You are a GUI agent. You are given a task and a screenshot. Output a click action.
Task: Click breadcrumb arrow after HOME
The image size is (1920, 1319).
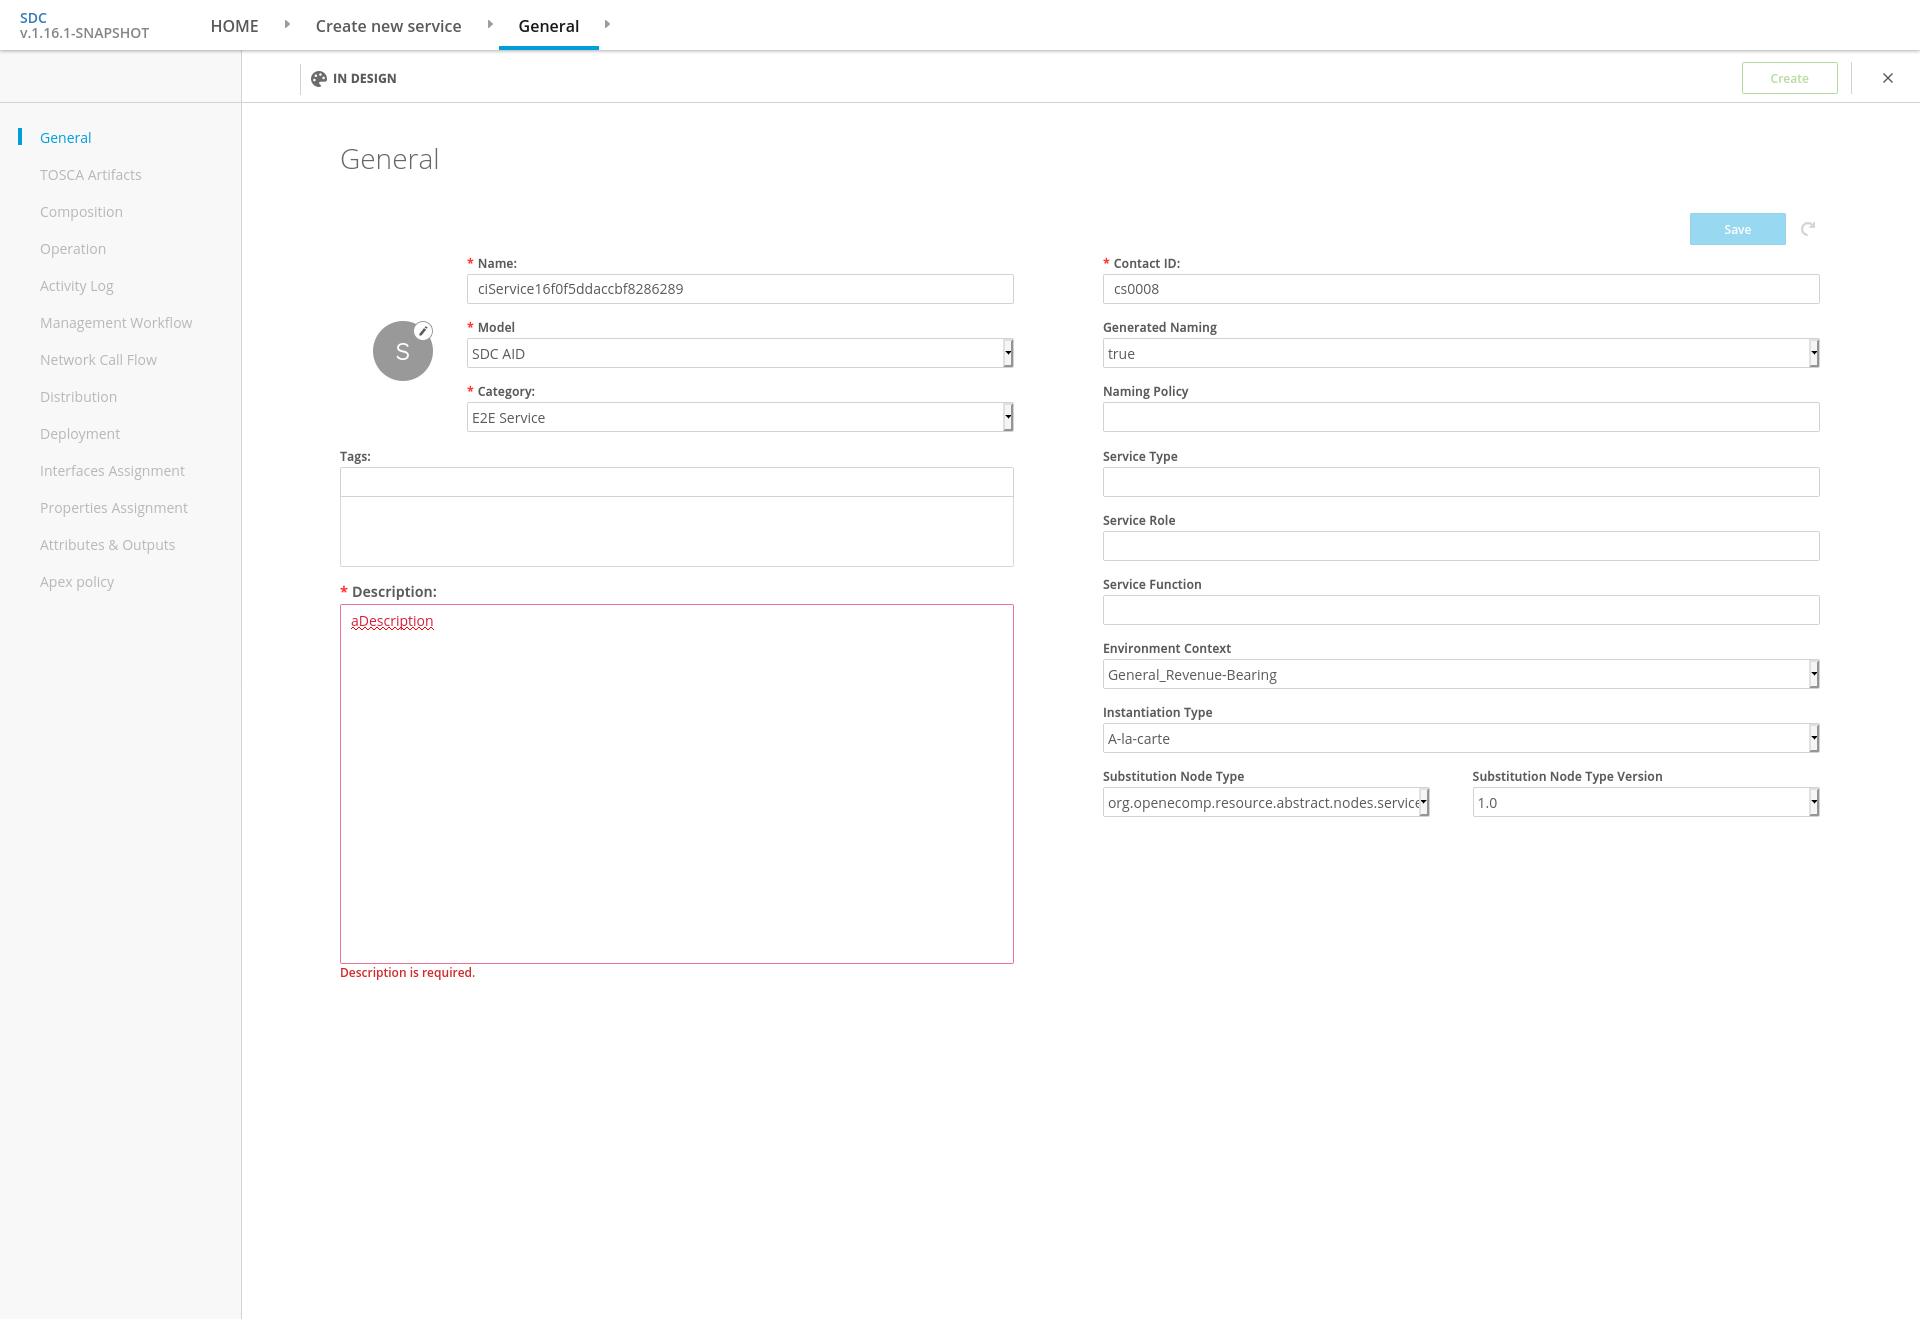click(x=287, y=24)
